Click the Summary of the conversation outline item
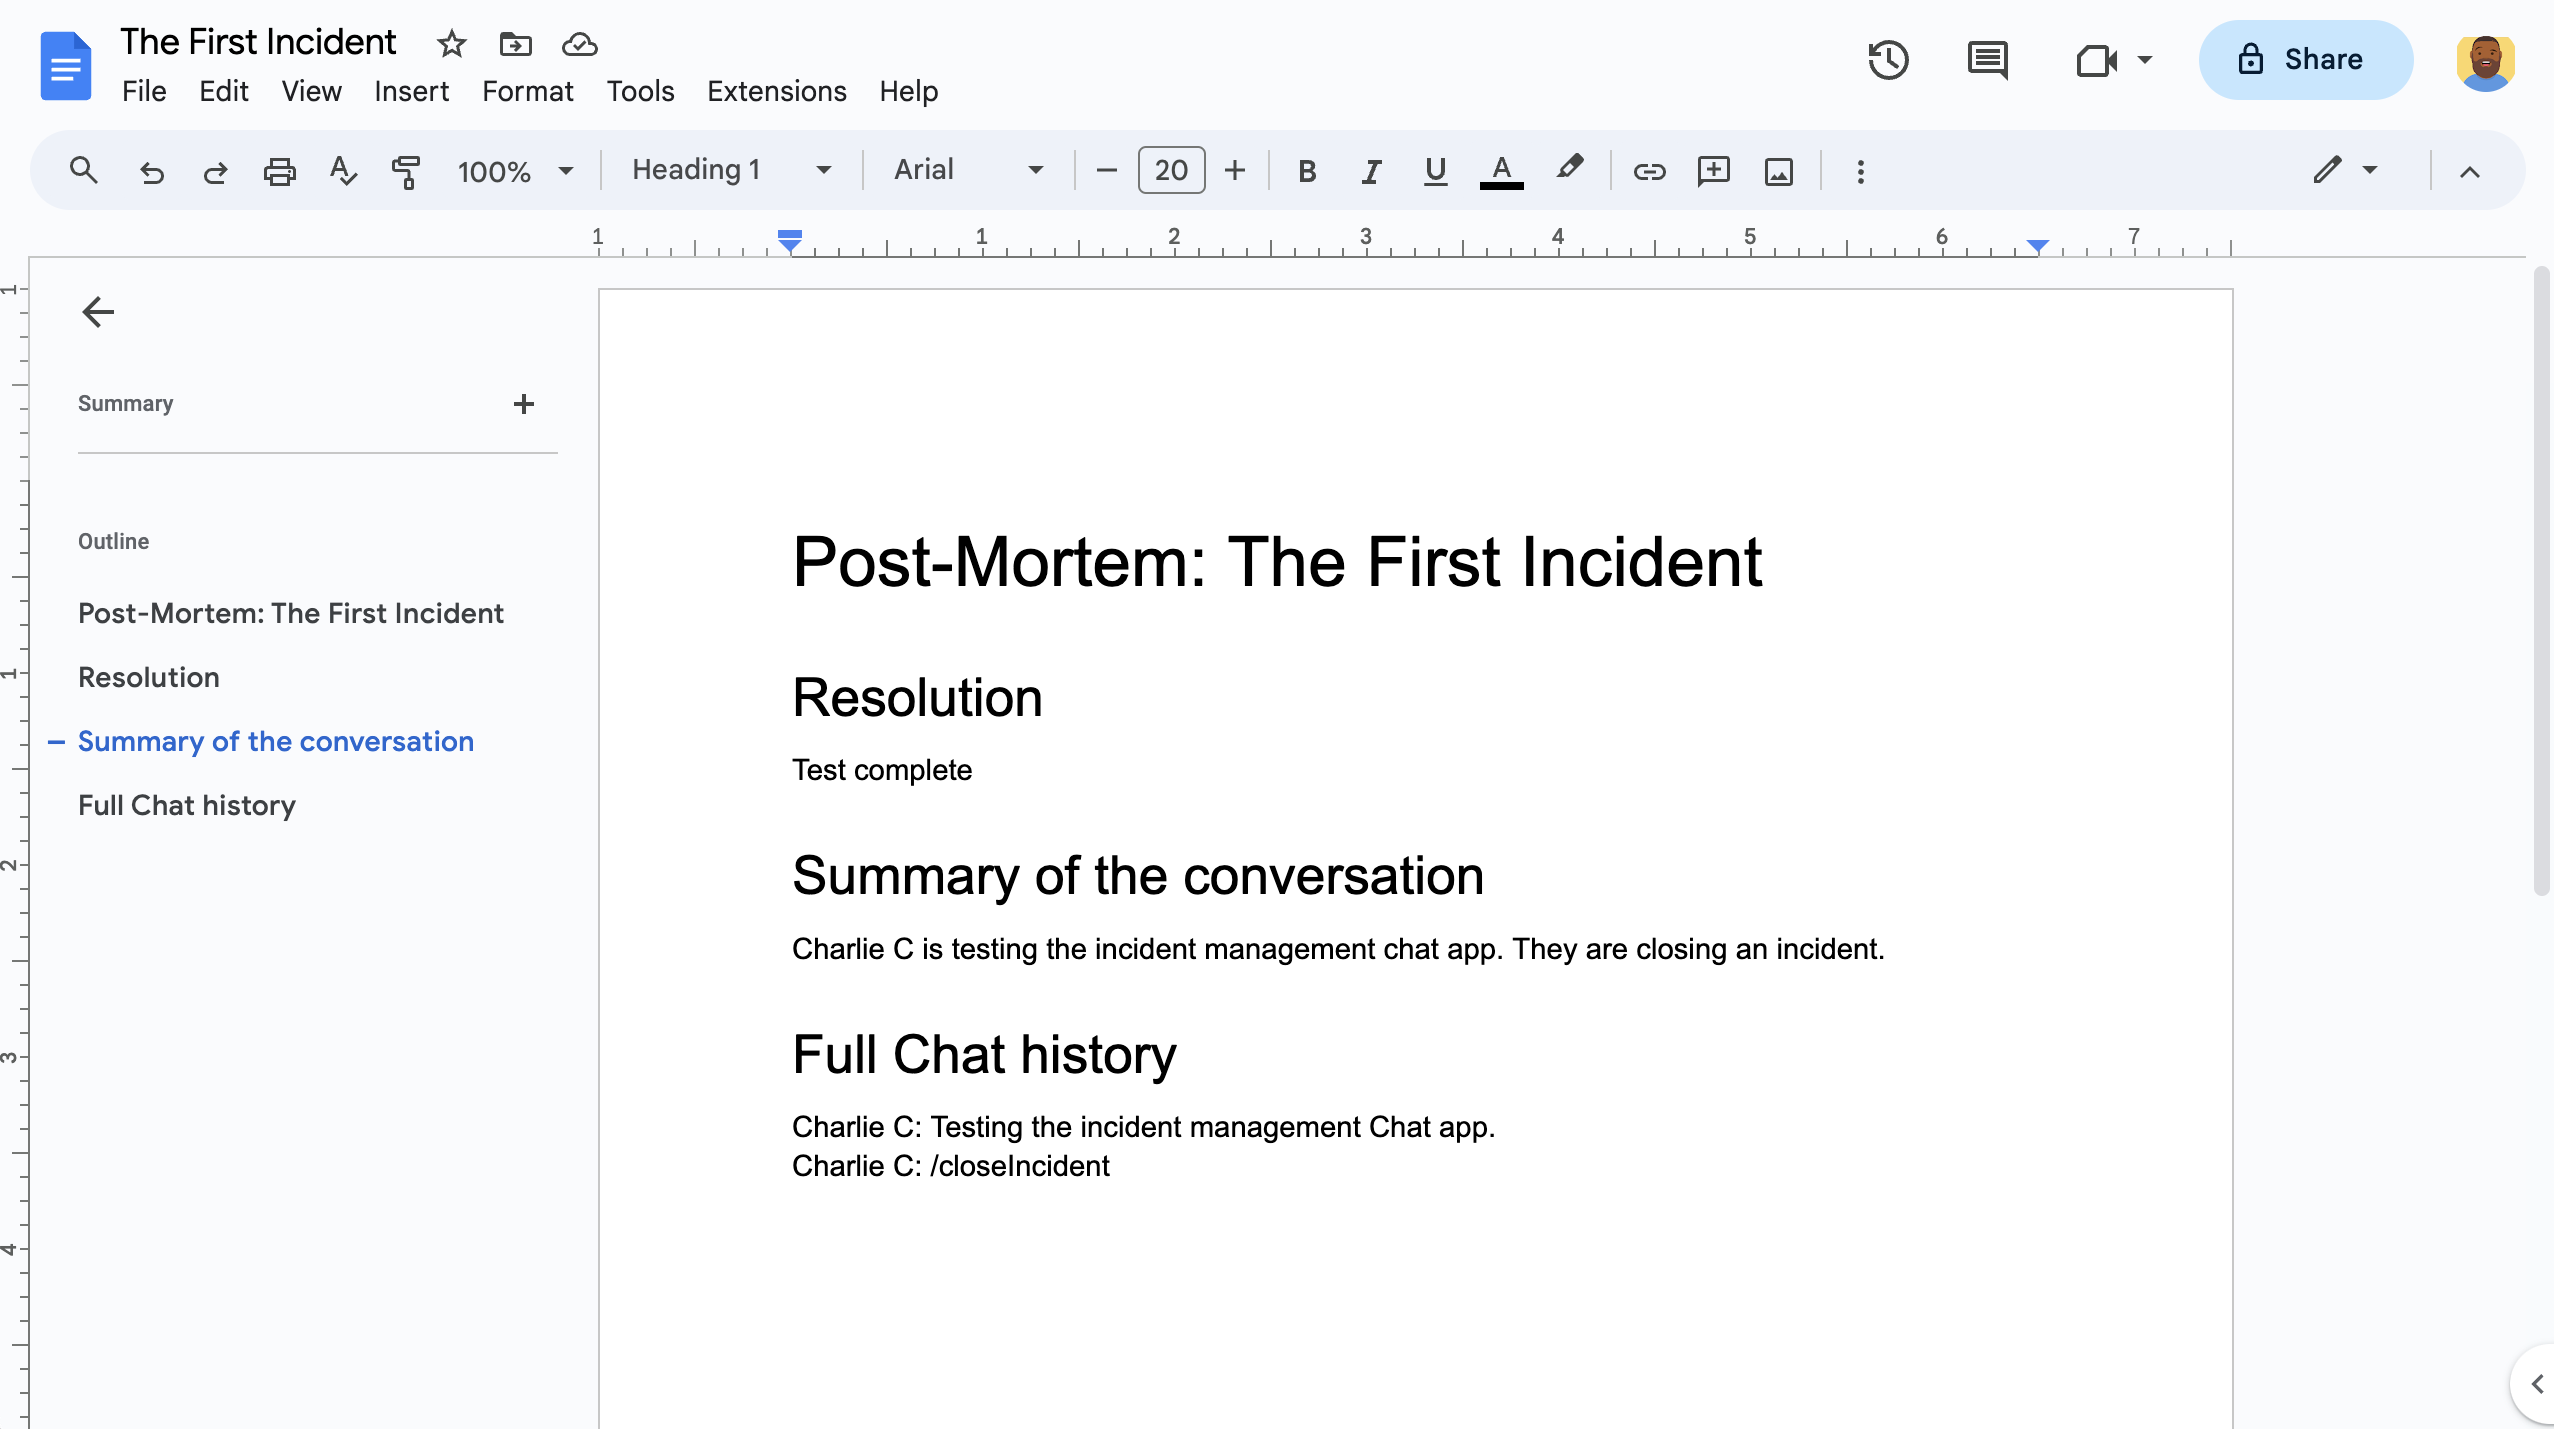The height and width of the screenshot is (1429, 2554). point(275,742)
